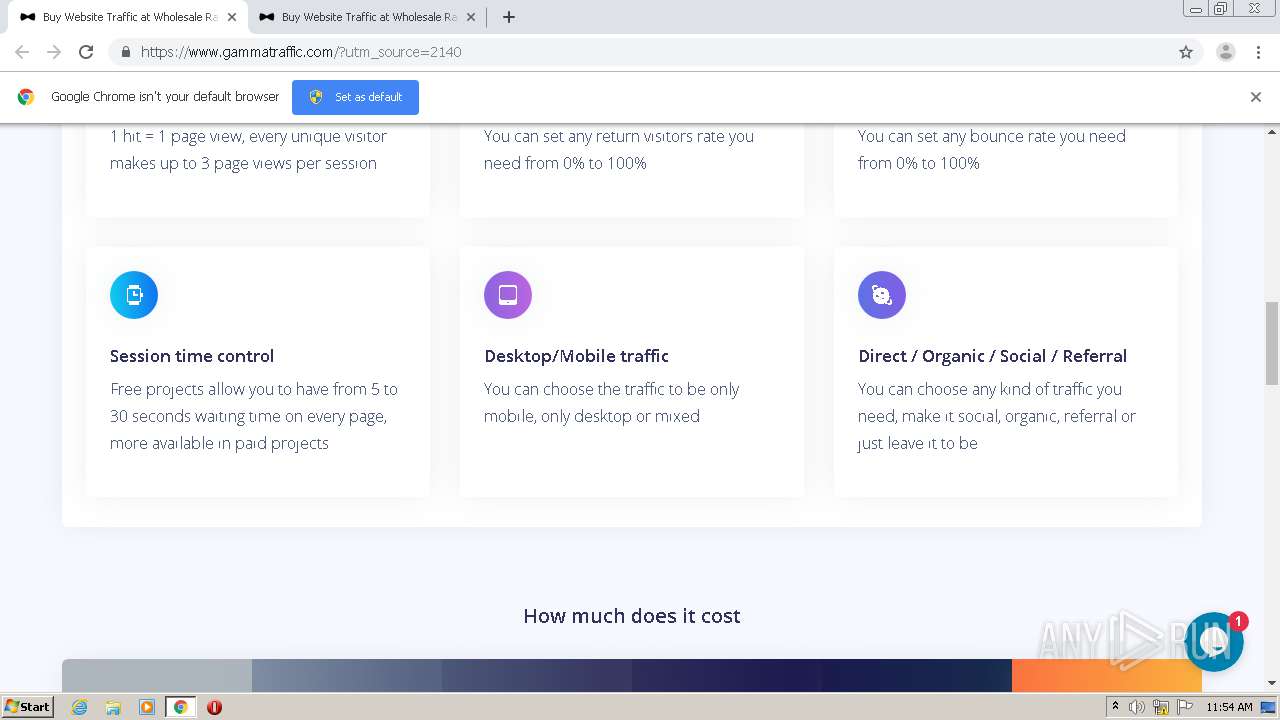This screenshot has width=1280, height=720.
Task: Click the Session time control clock icon
Action: tap(134, 295)
